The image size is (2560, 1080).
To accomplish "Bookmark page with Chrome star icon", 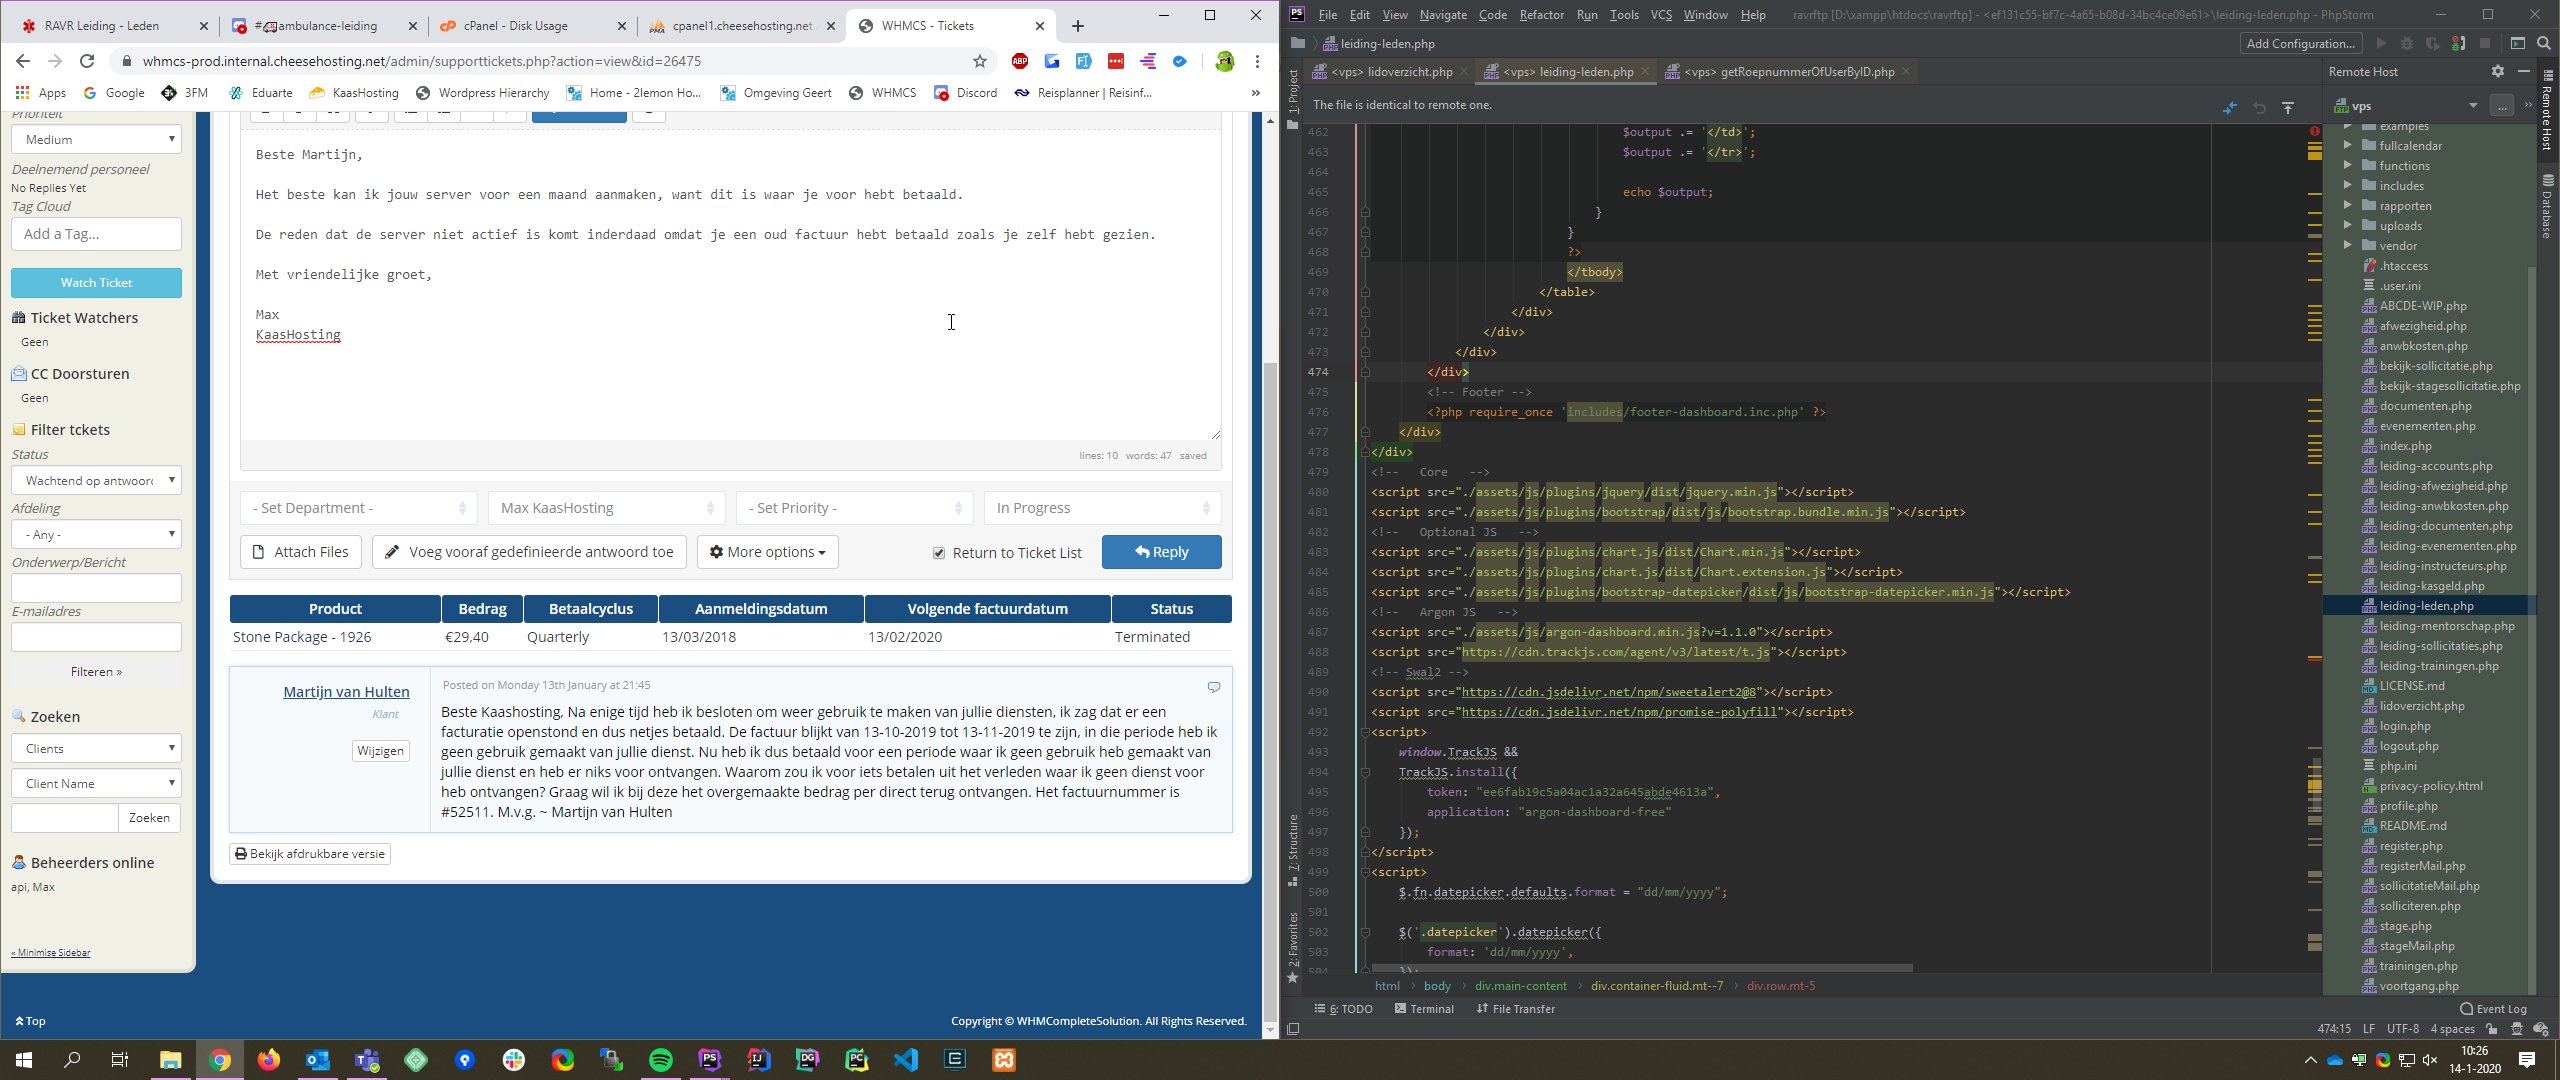I will (x=980, y=61).
